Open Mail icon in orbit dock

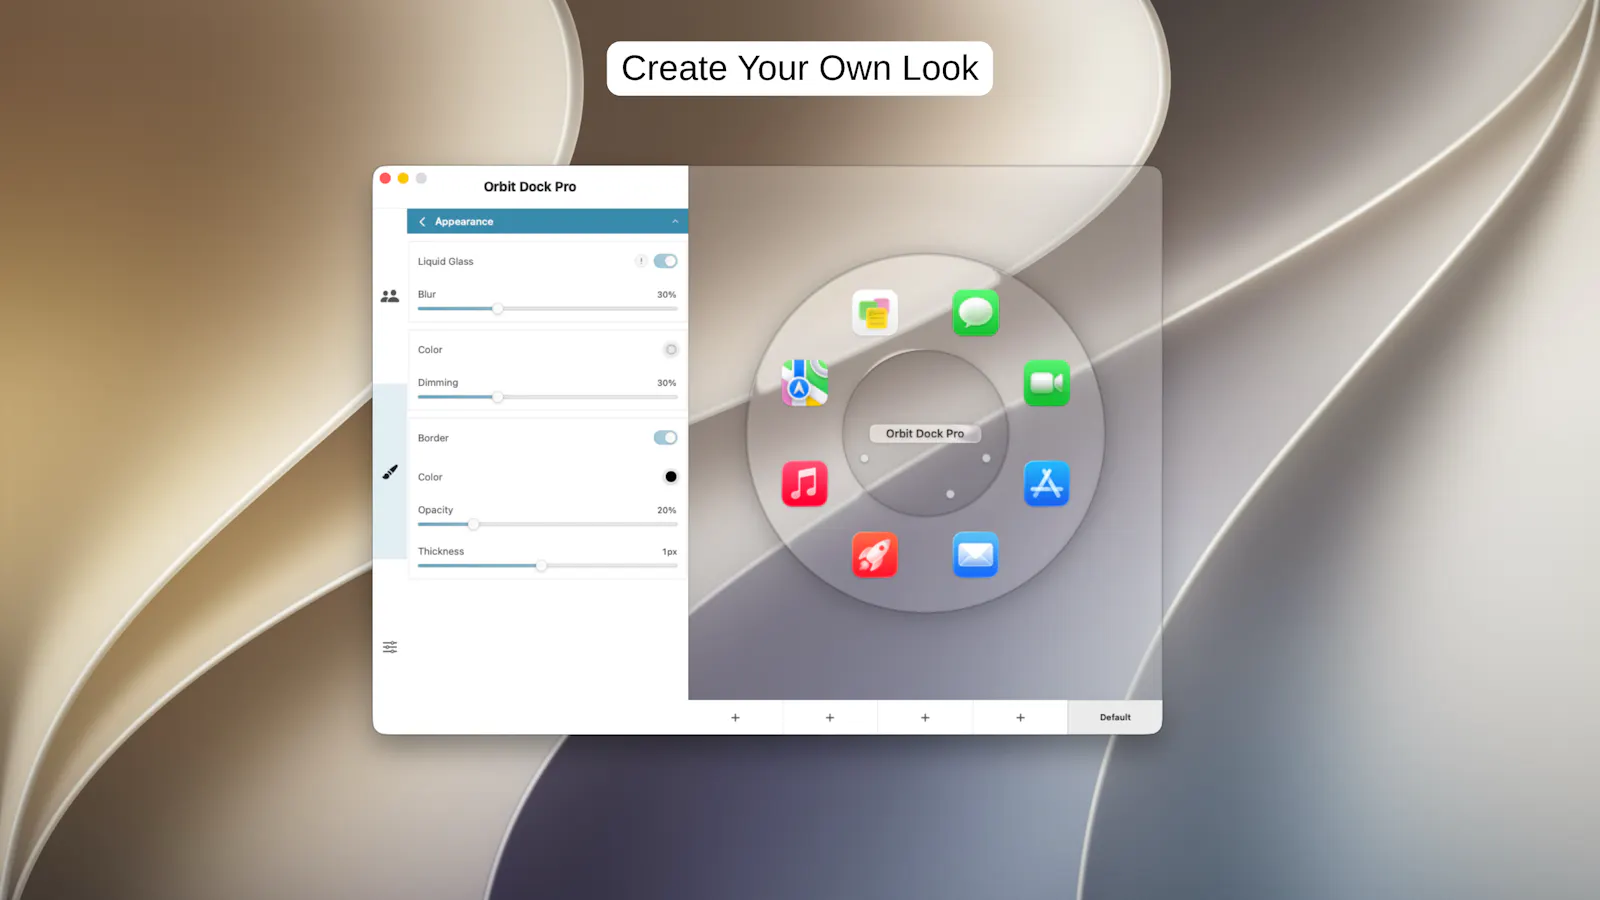(x=975, y=555)
